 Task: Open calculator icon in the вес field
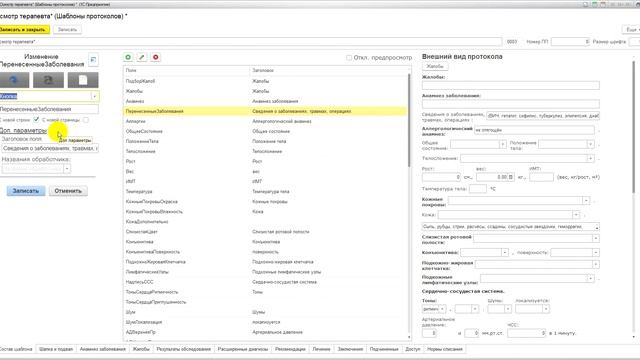(511, 177)
